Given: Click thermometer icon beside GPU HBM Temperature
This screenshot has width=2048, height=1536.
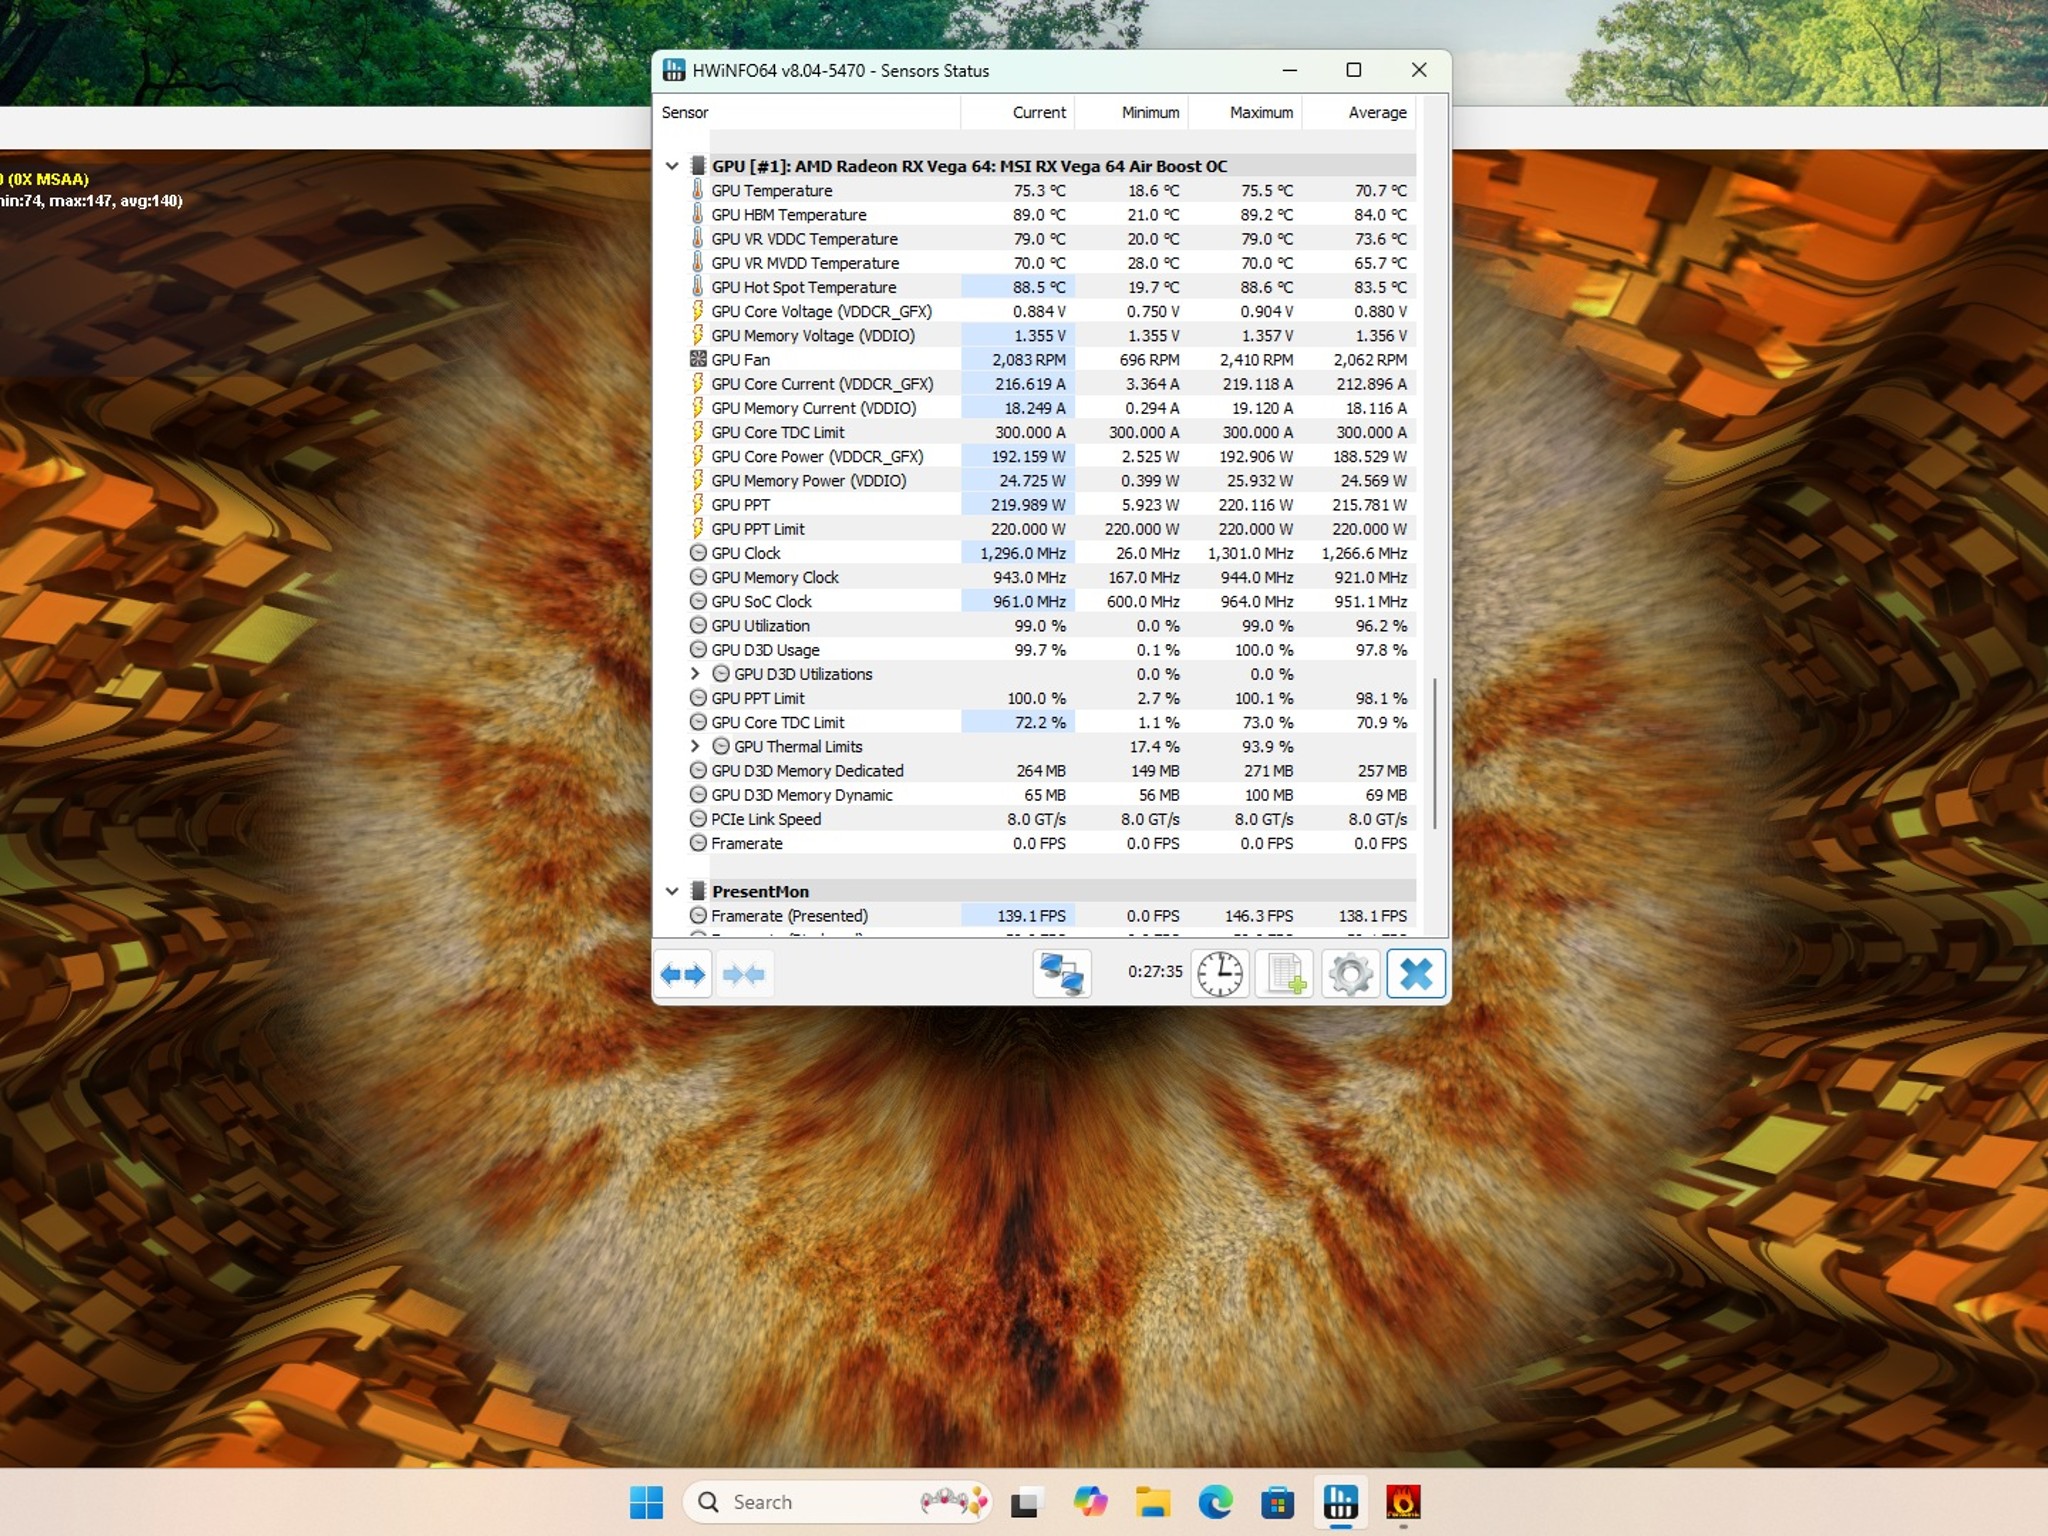Looking at the screenshot, I should pyautogui.click(x=698, y=214).
